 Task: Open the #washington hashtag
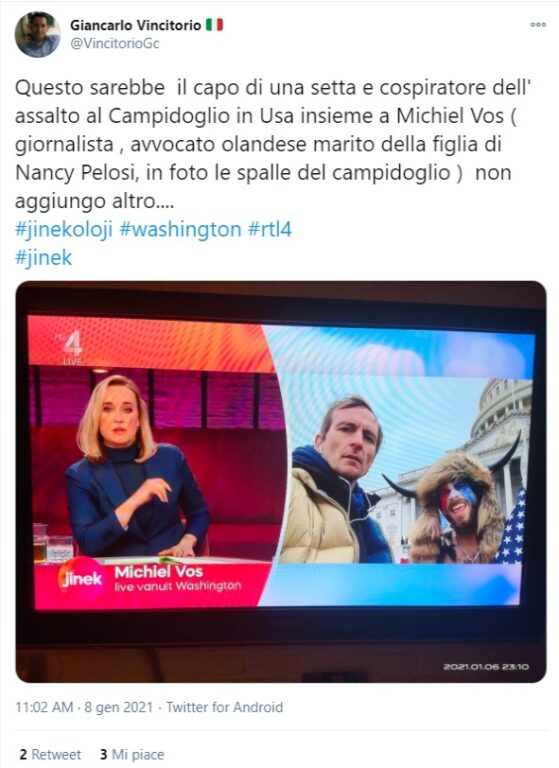(x=180, y=229)
